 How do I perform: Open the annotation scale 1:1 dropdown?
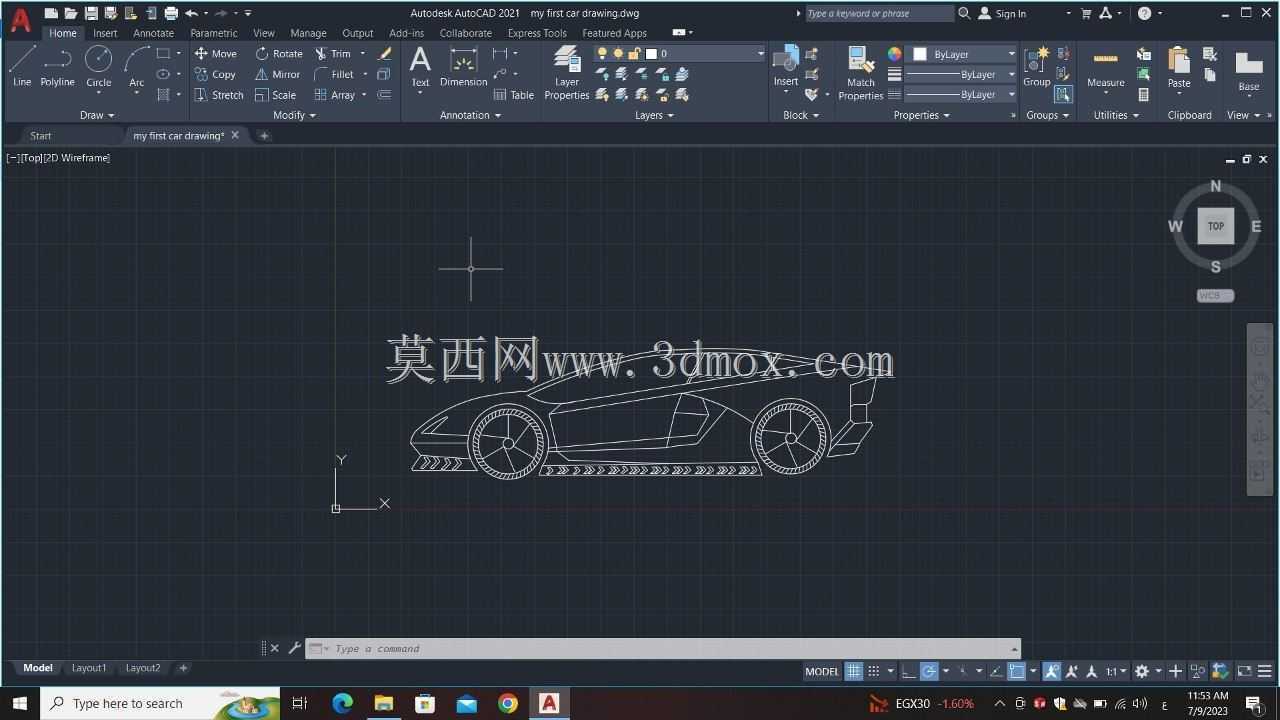pos(1116,671)
